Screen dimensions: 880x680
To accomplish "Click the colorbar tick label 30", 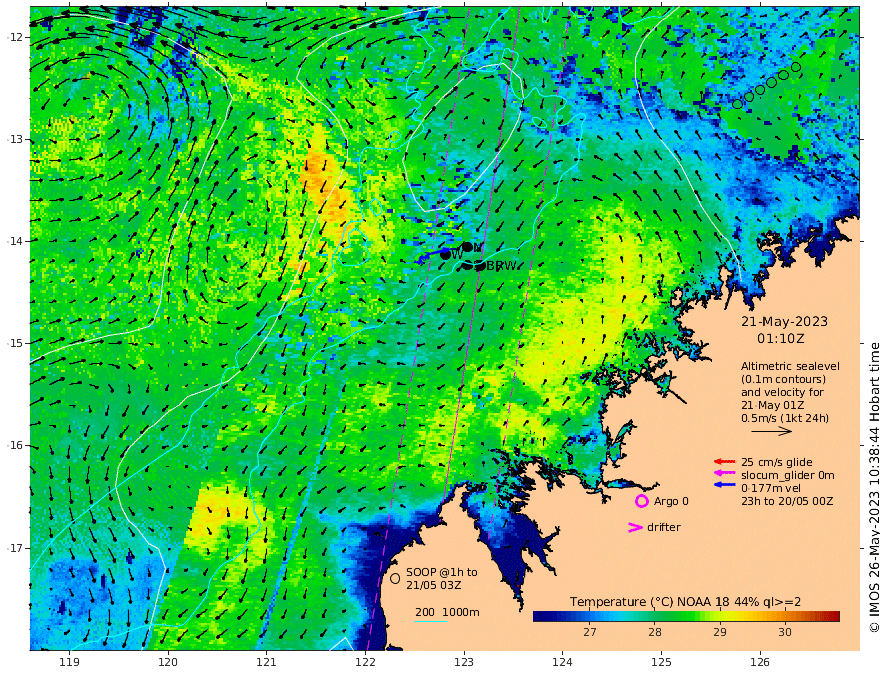I will click(x=785, y=632).
